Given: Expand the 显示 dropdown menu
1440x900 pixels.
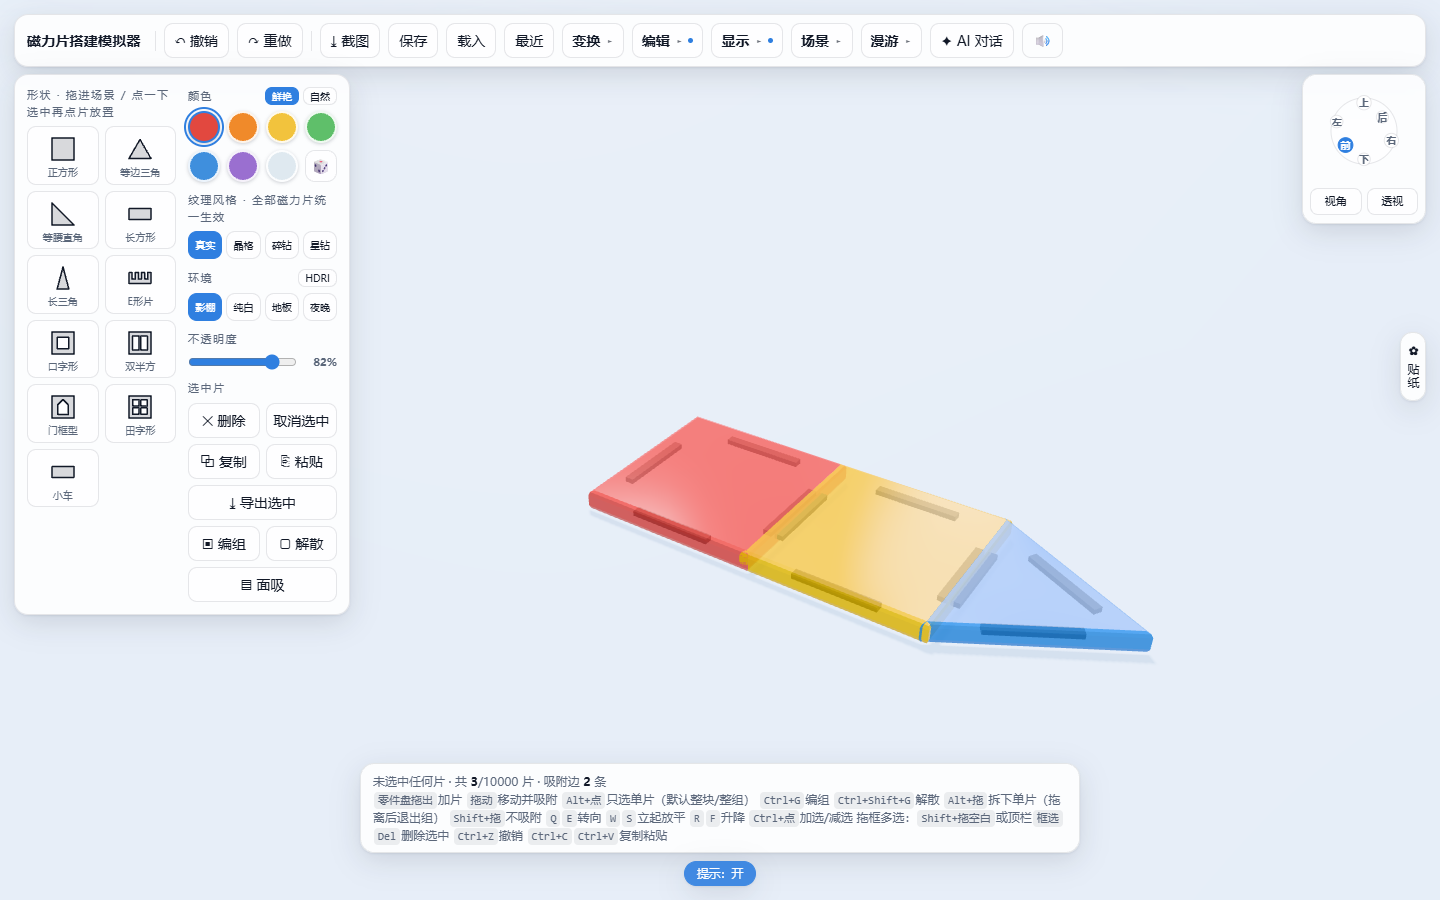Looking at the screenshot, I should 747,41.
